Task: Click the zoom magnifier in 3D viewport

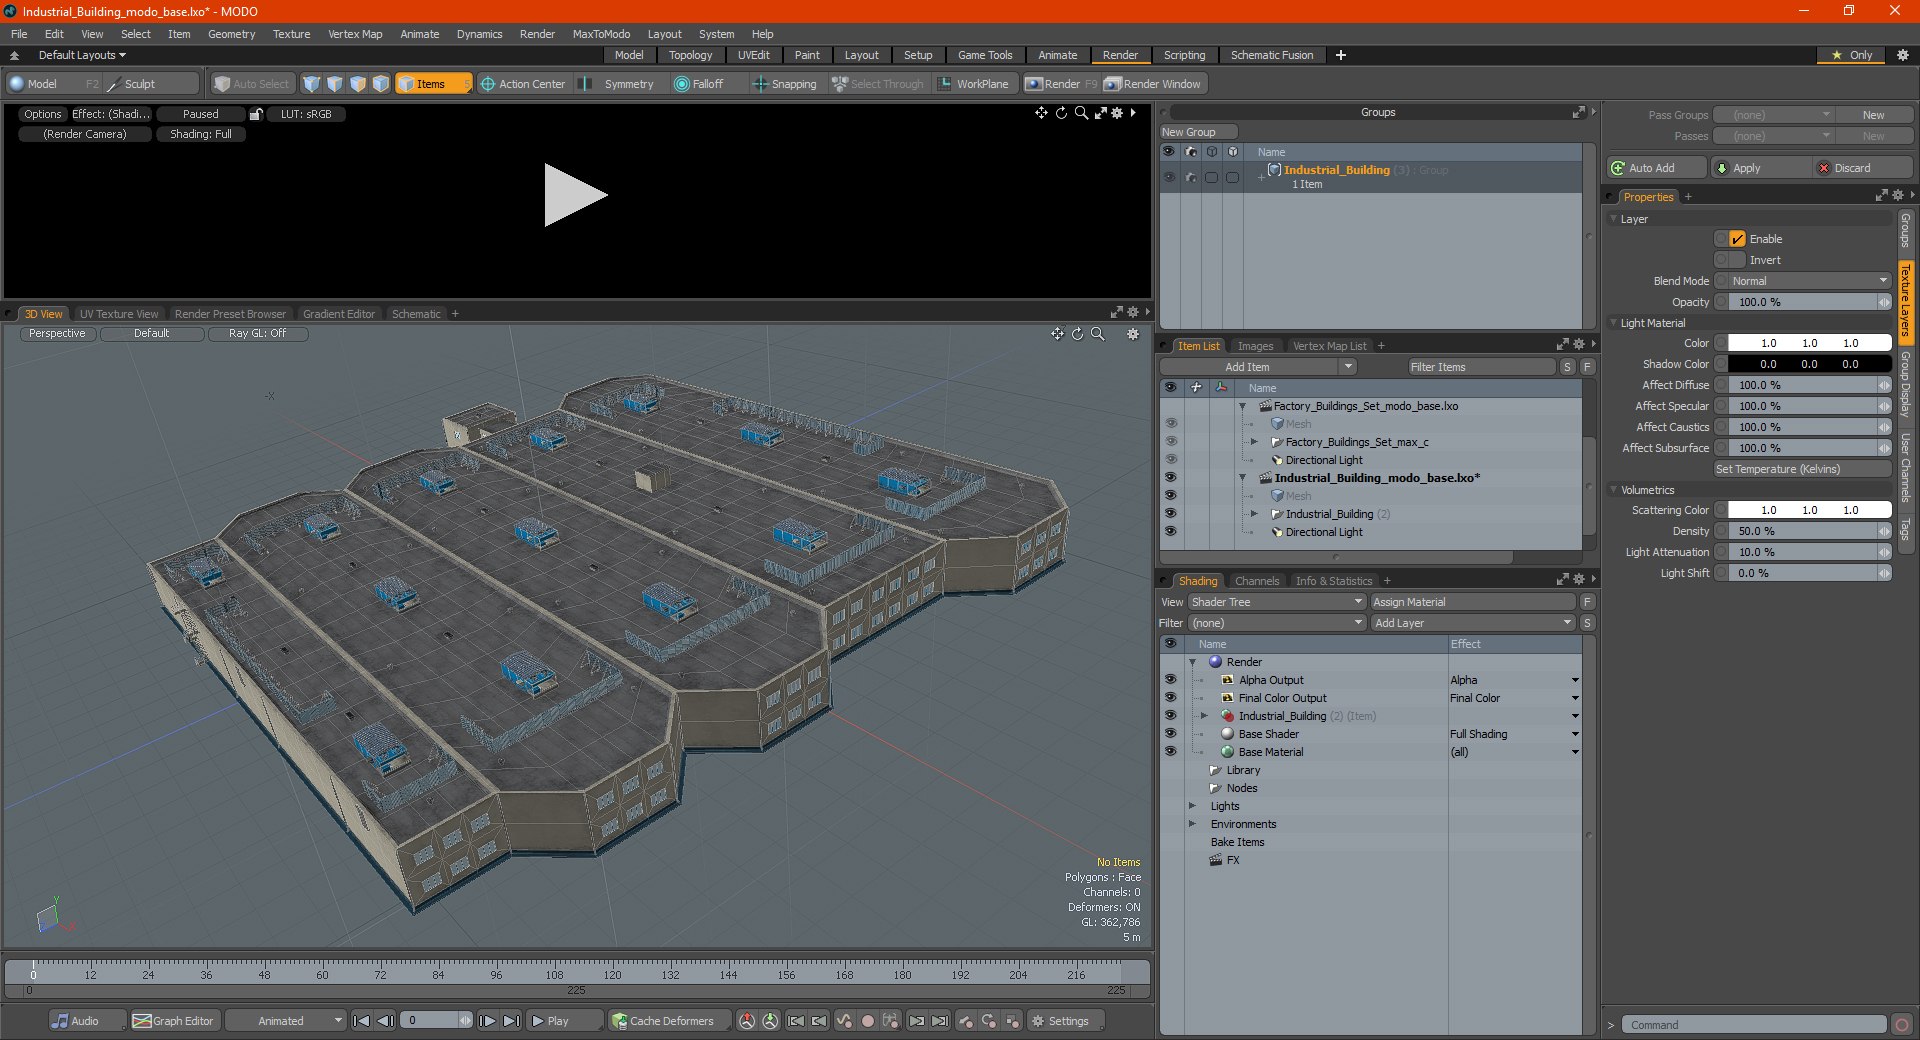Action: point(1097,334)
